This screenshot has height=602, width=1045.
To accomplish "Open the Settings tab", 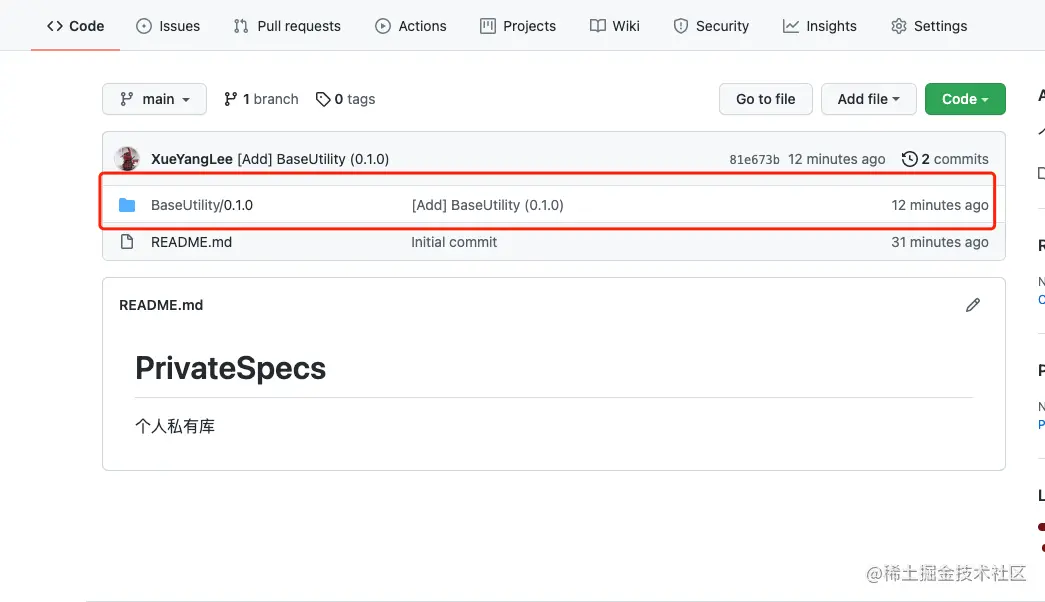I will pos(929,26).
